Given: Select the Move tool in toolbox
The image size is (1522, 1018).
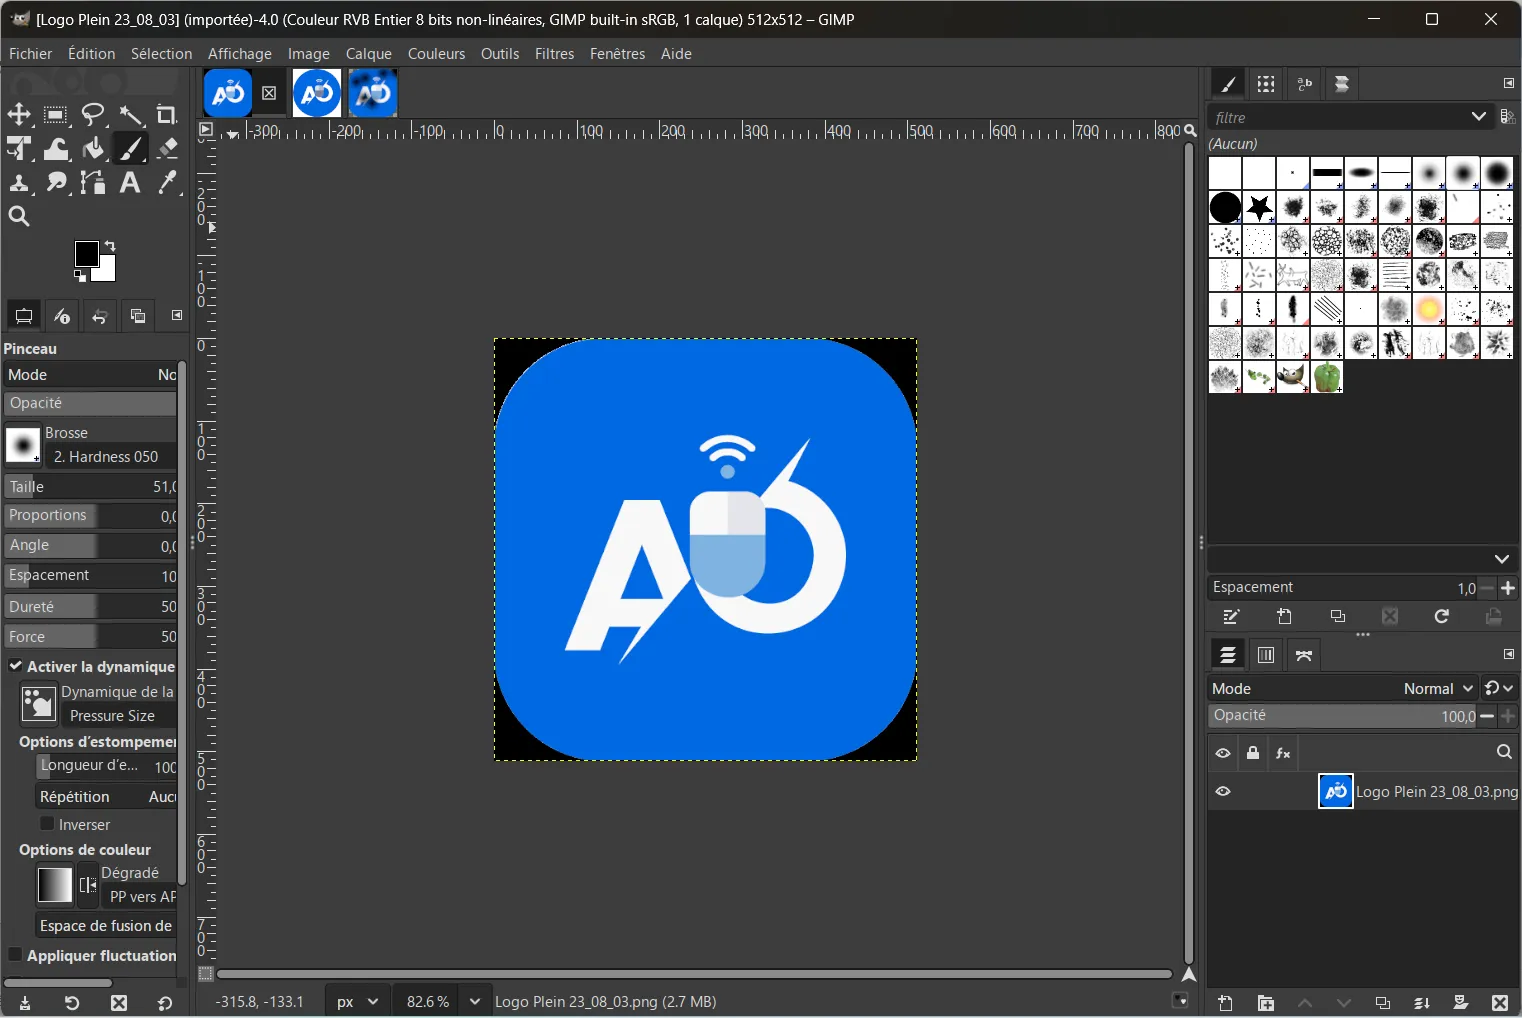Looking at the screenshot, I should 19,115.
